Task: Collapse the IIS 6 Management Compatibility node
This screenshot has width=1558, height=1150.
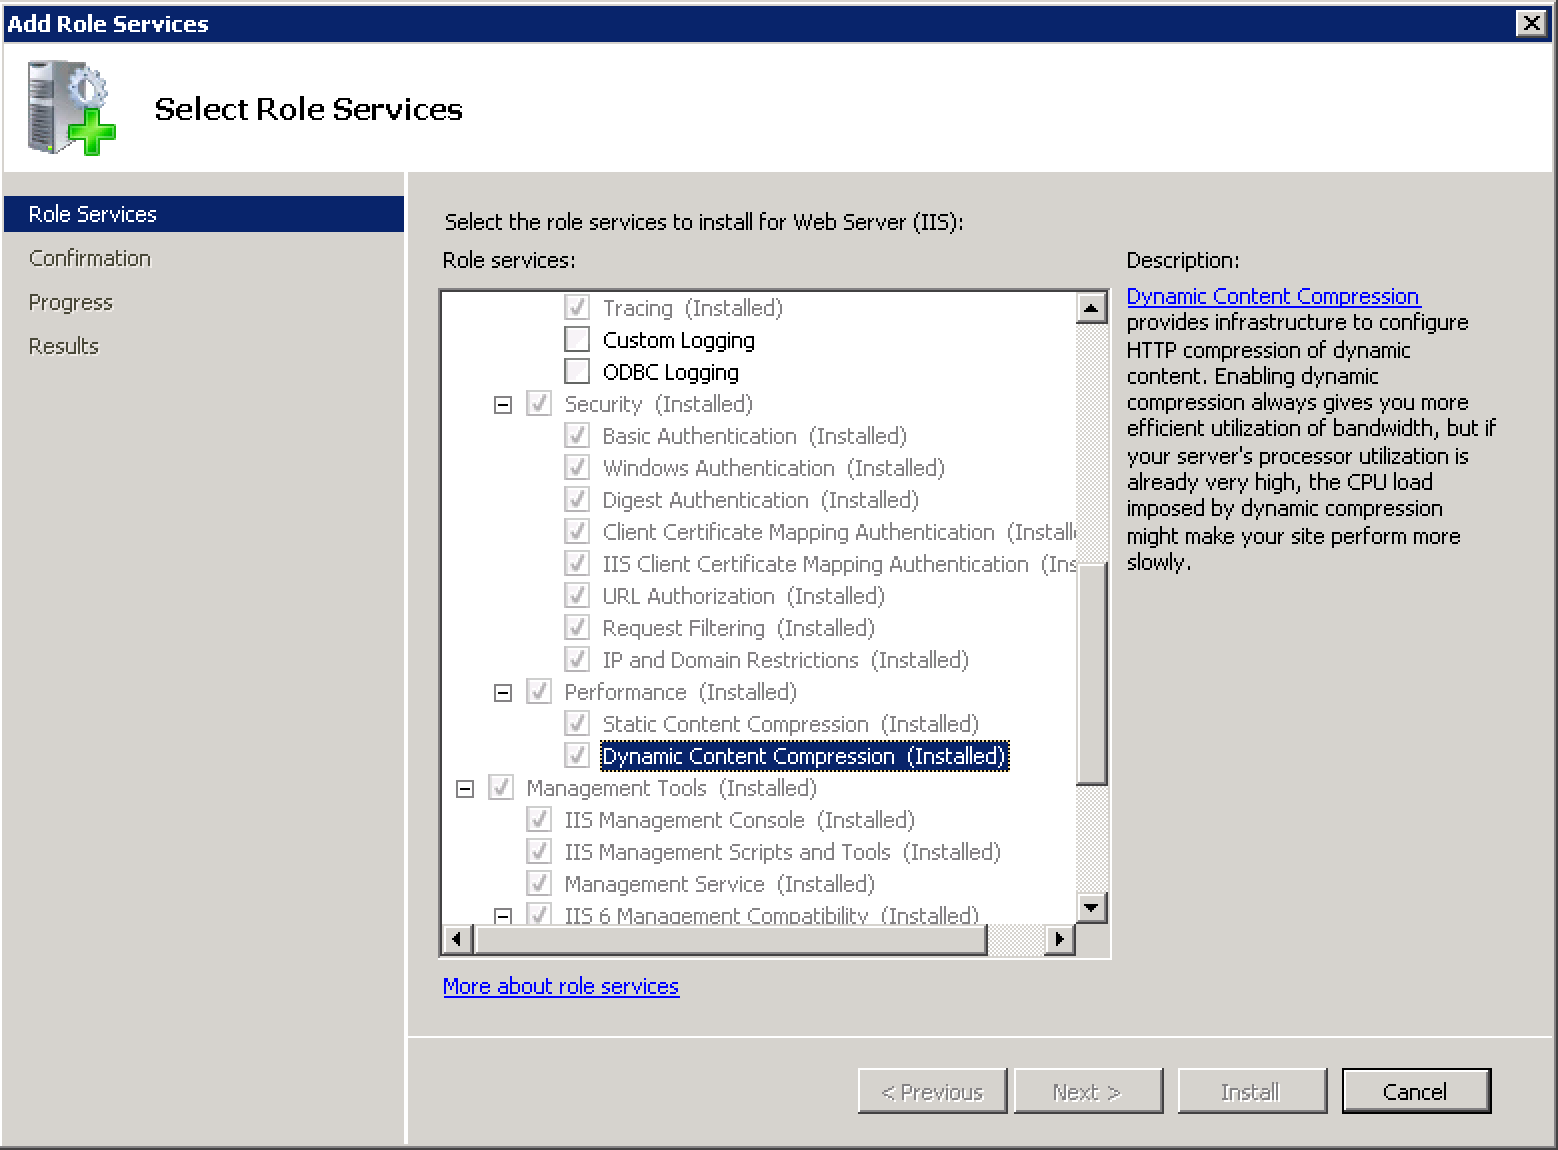Action: coord(503,915)
